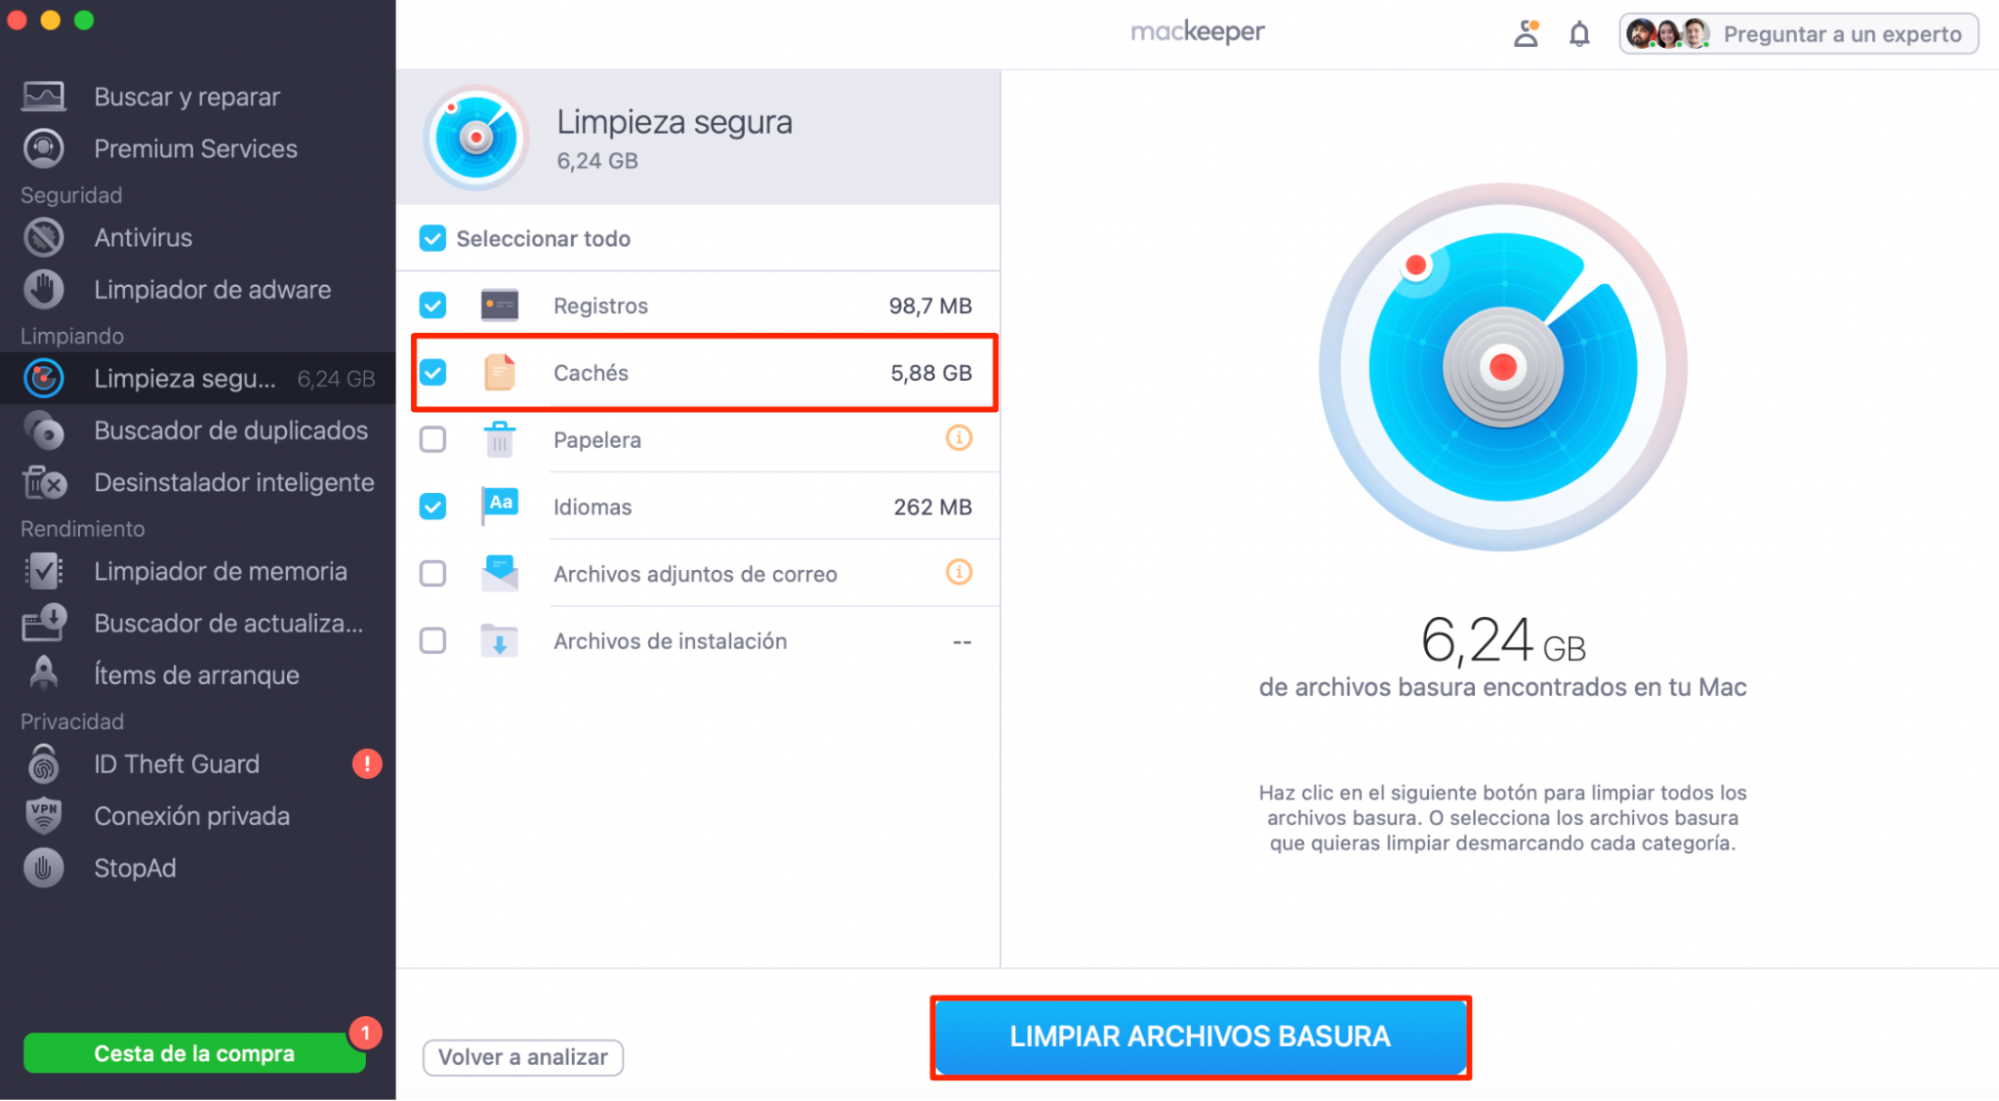Uncheck the Idiomas checkbox
Screen dimensions: 1999x1101
coord(432,506)
